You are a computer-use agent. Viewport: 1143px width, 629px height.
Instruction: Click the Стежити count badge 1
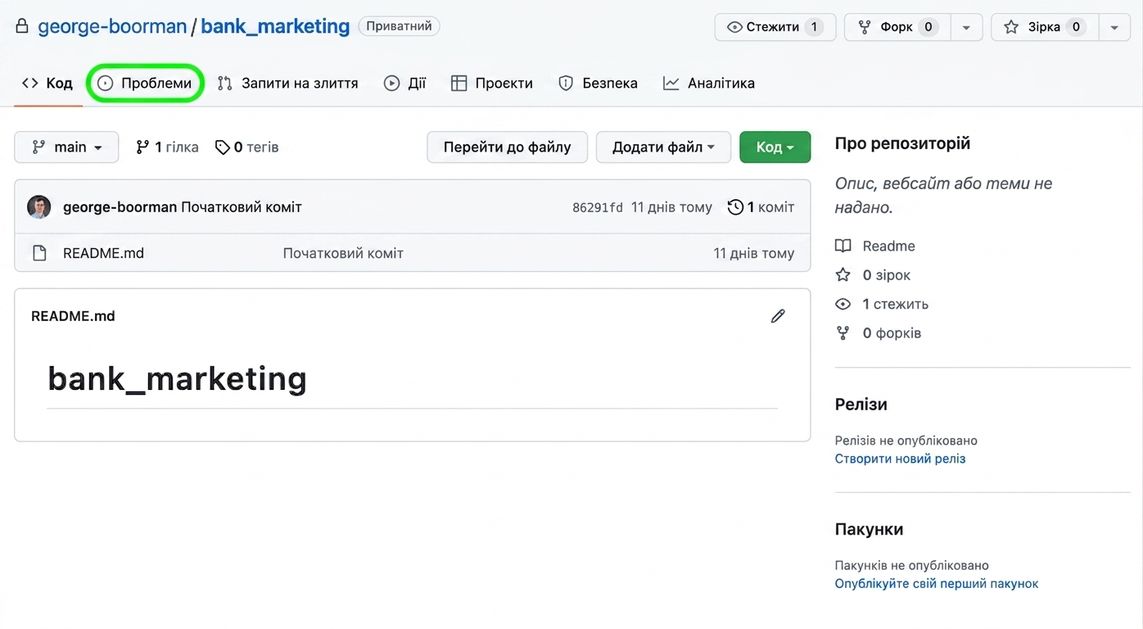(x=814, y=27)
